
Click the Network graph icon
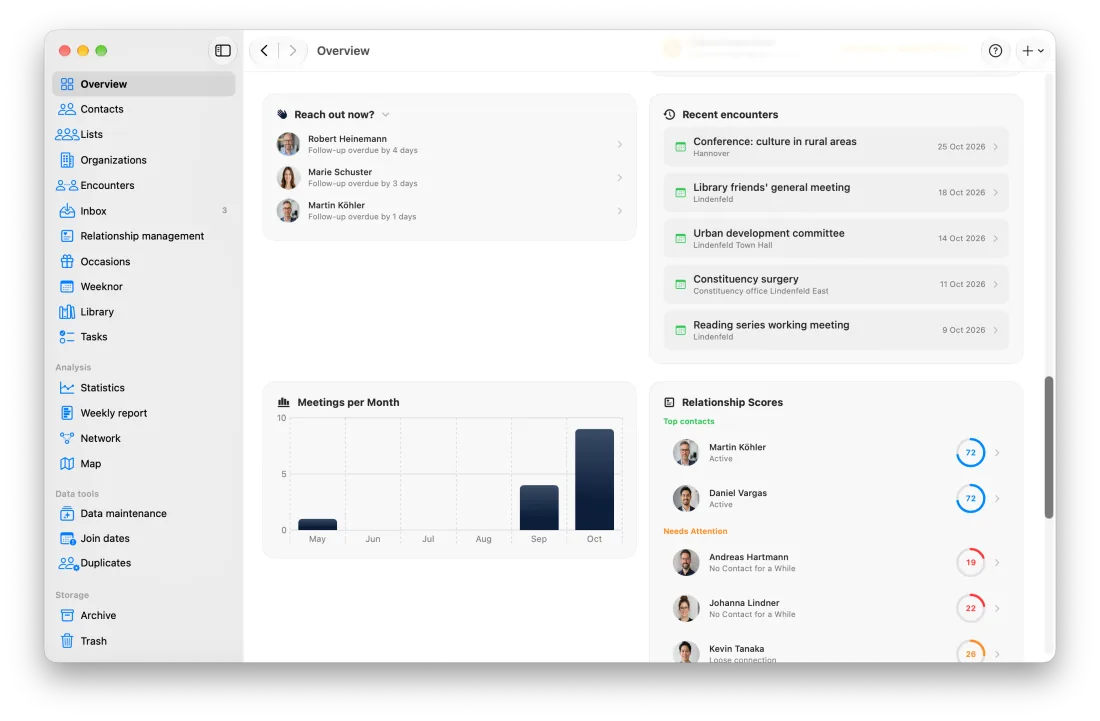pos(67,438)
